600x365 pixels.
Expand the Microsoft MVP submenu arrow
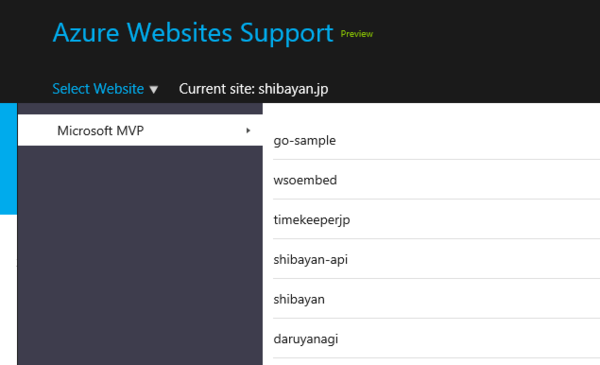click(248, 130)
